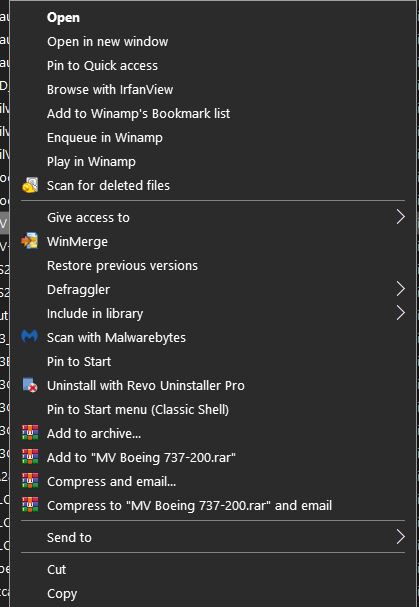
Task: Expand the Defraggler submenu arrow
Action: coord(401,289)
